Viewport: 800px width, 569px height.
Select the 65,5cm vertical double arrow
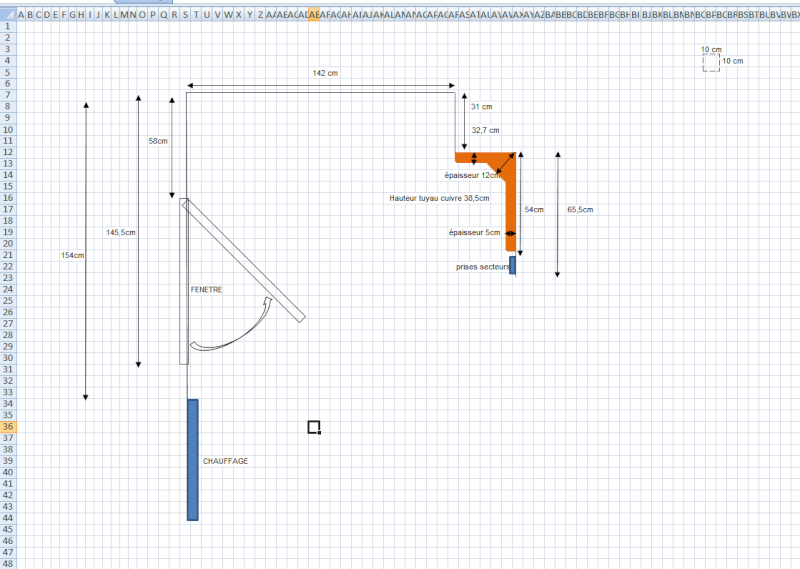(558, 214)
